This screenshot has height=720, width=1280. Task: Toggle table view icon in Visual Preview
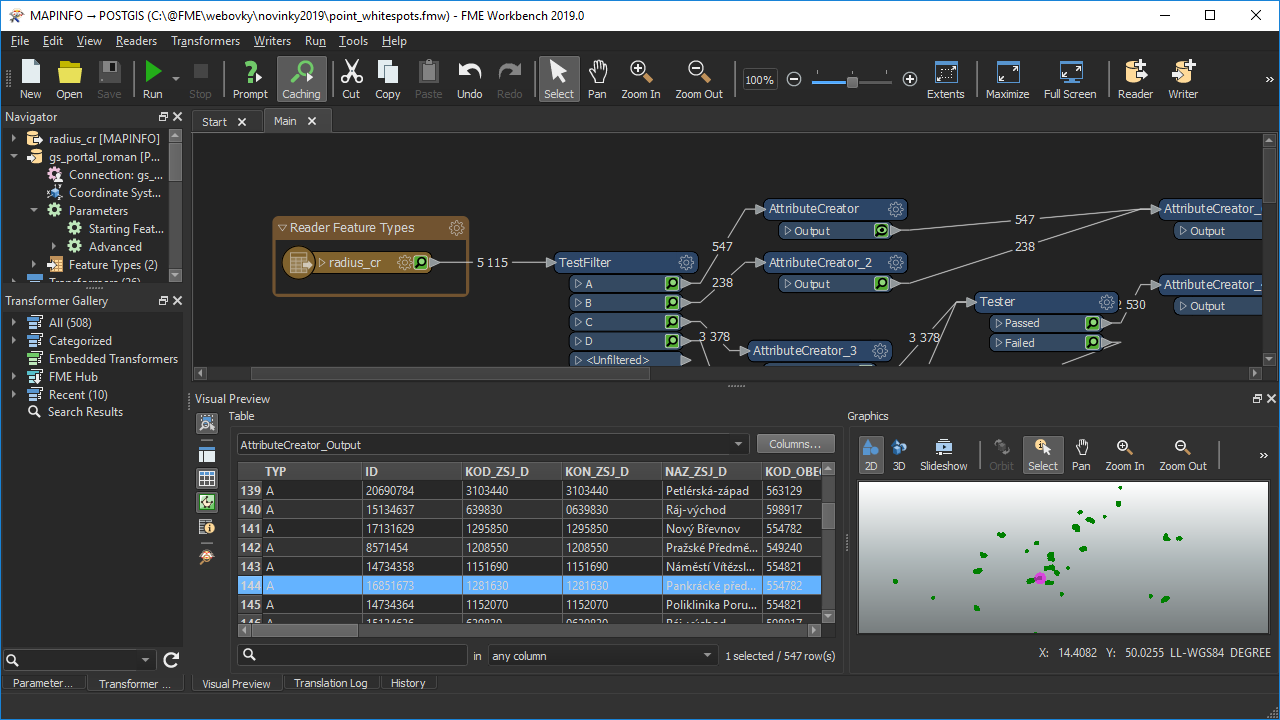(207, 479)
